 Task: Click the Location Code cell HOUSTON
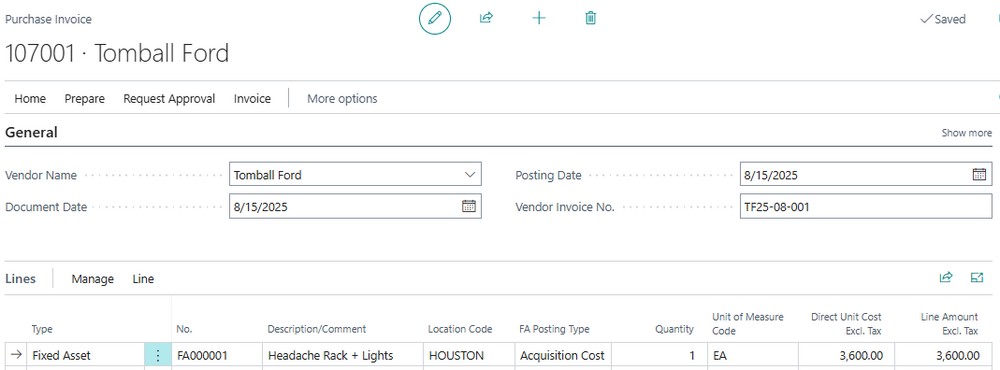point(469,355)
